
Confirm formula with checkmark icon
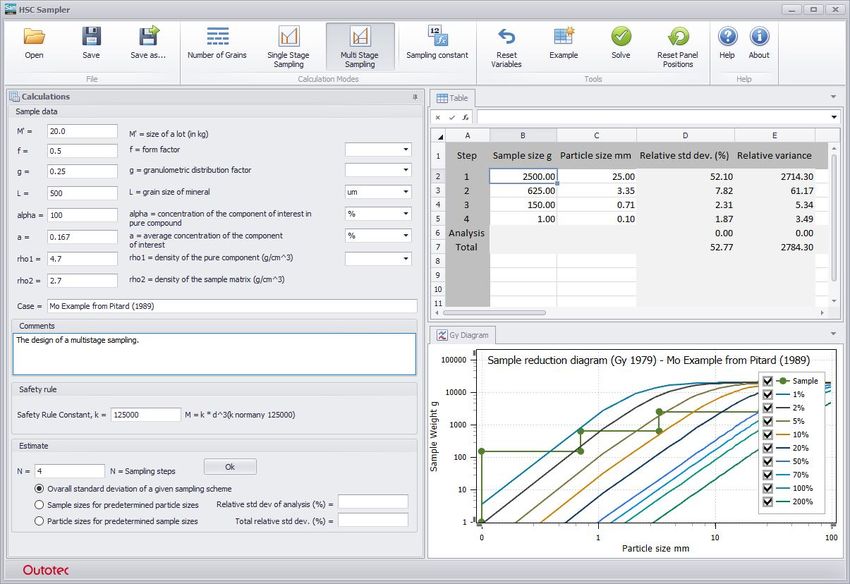point(452,117)
